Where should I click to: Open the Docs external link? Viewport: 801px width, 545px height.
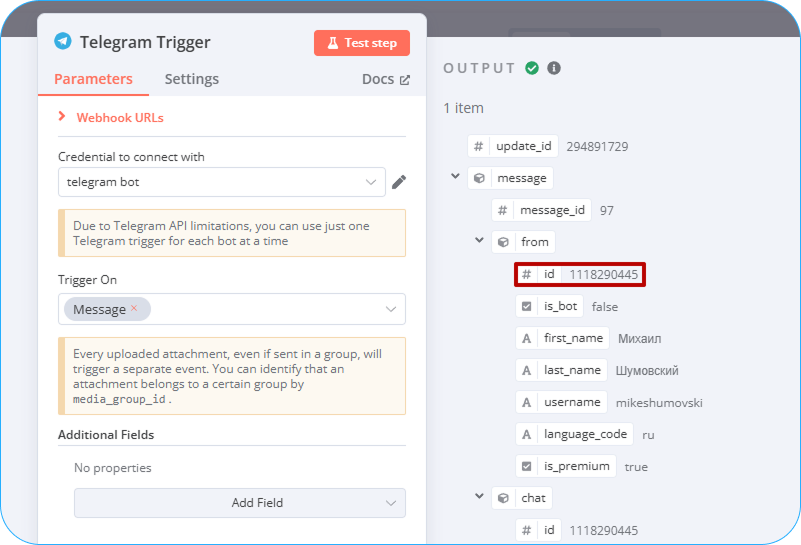[x=386, y=79]
